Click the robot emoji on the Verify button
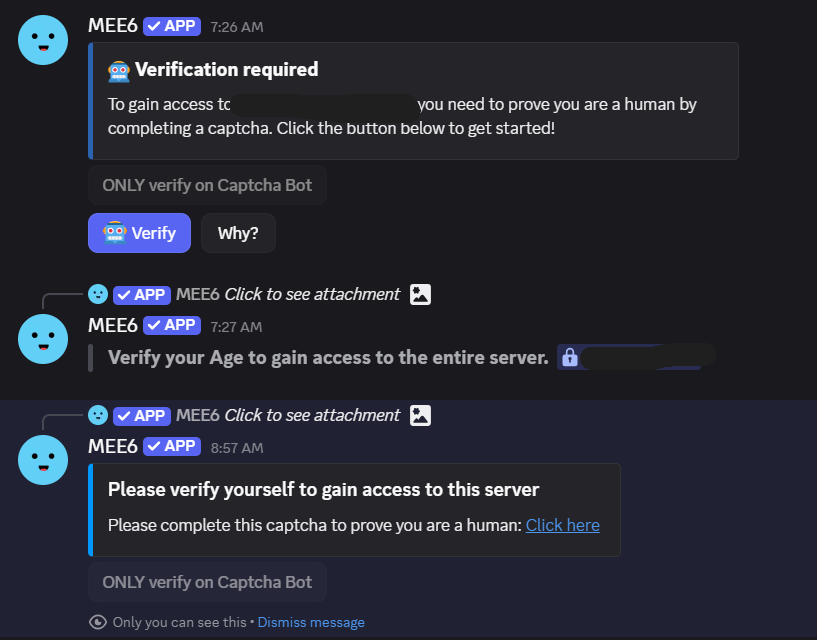 point(115,232)
